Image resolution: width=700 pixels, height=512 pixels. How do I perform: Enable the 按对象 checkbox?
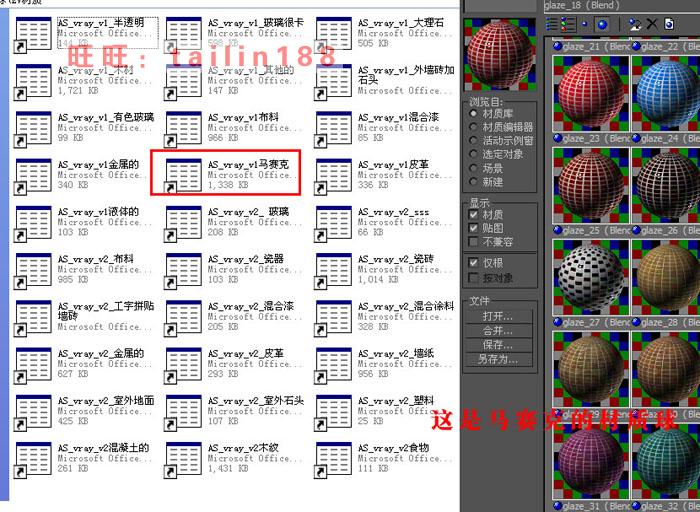point(474,278)
